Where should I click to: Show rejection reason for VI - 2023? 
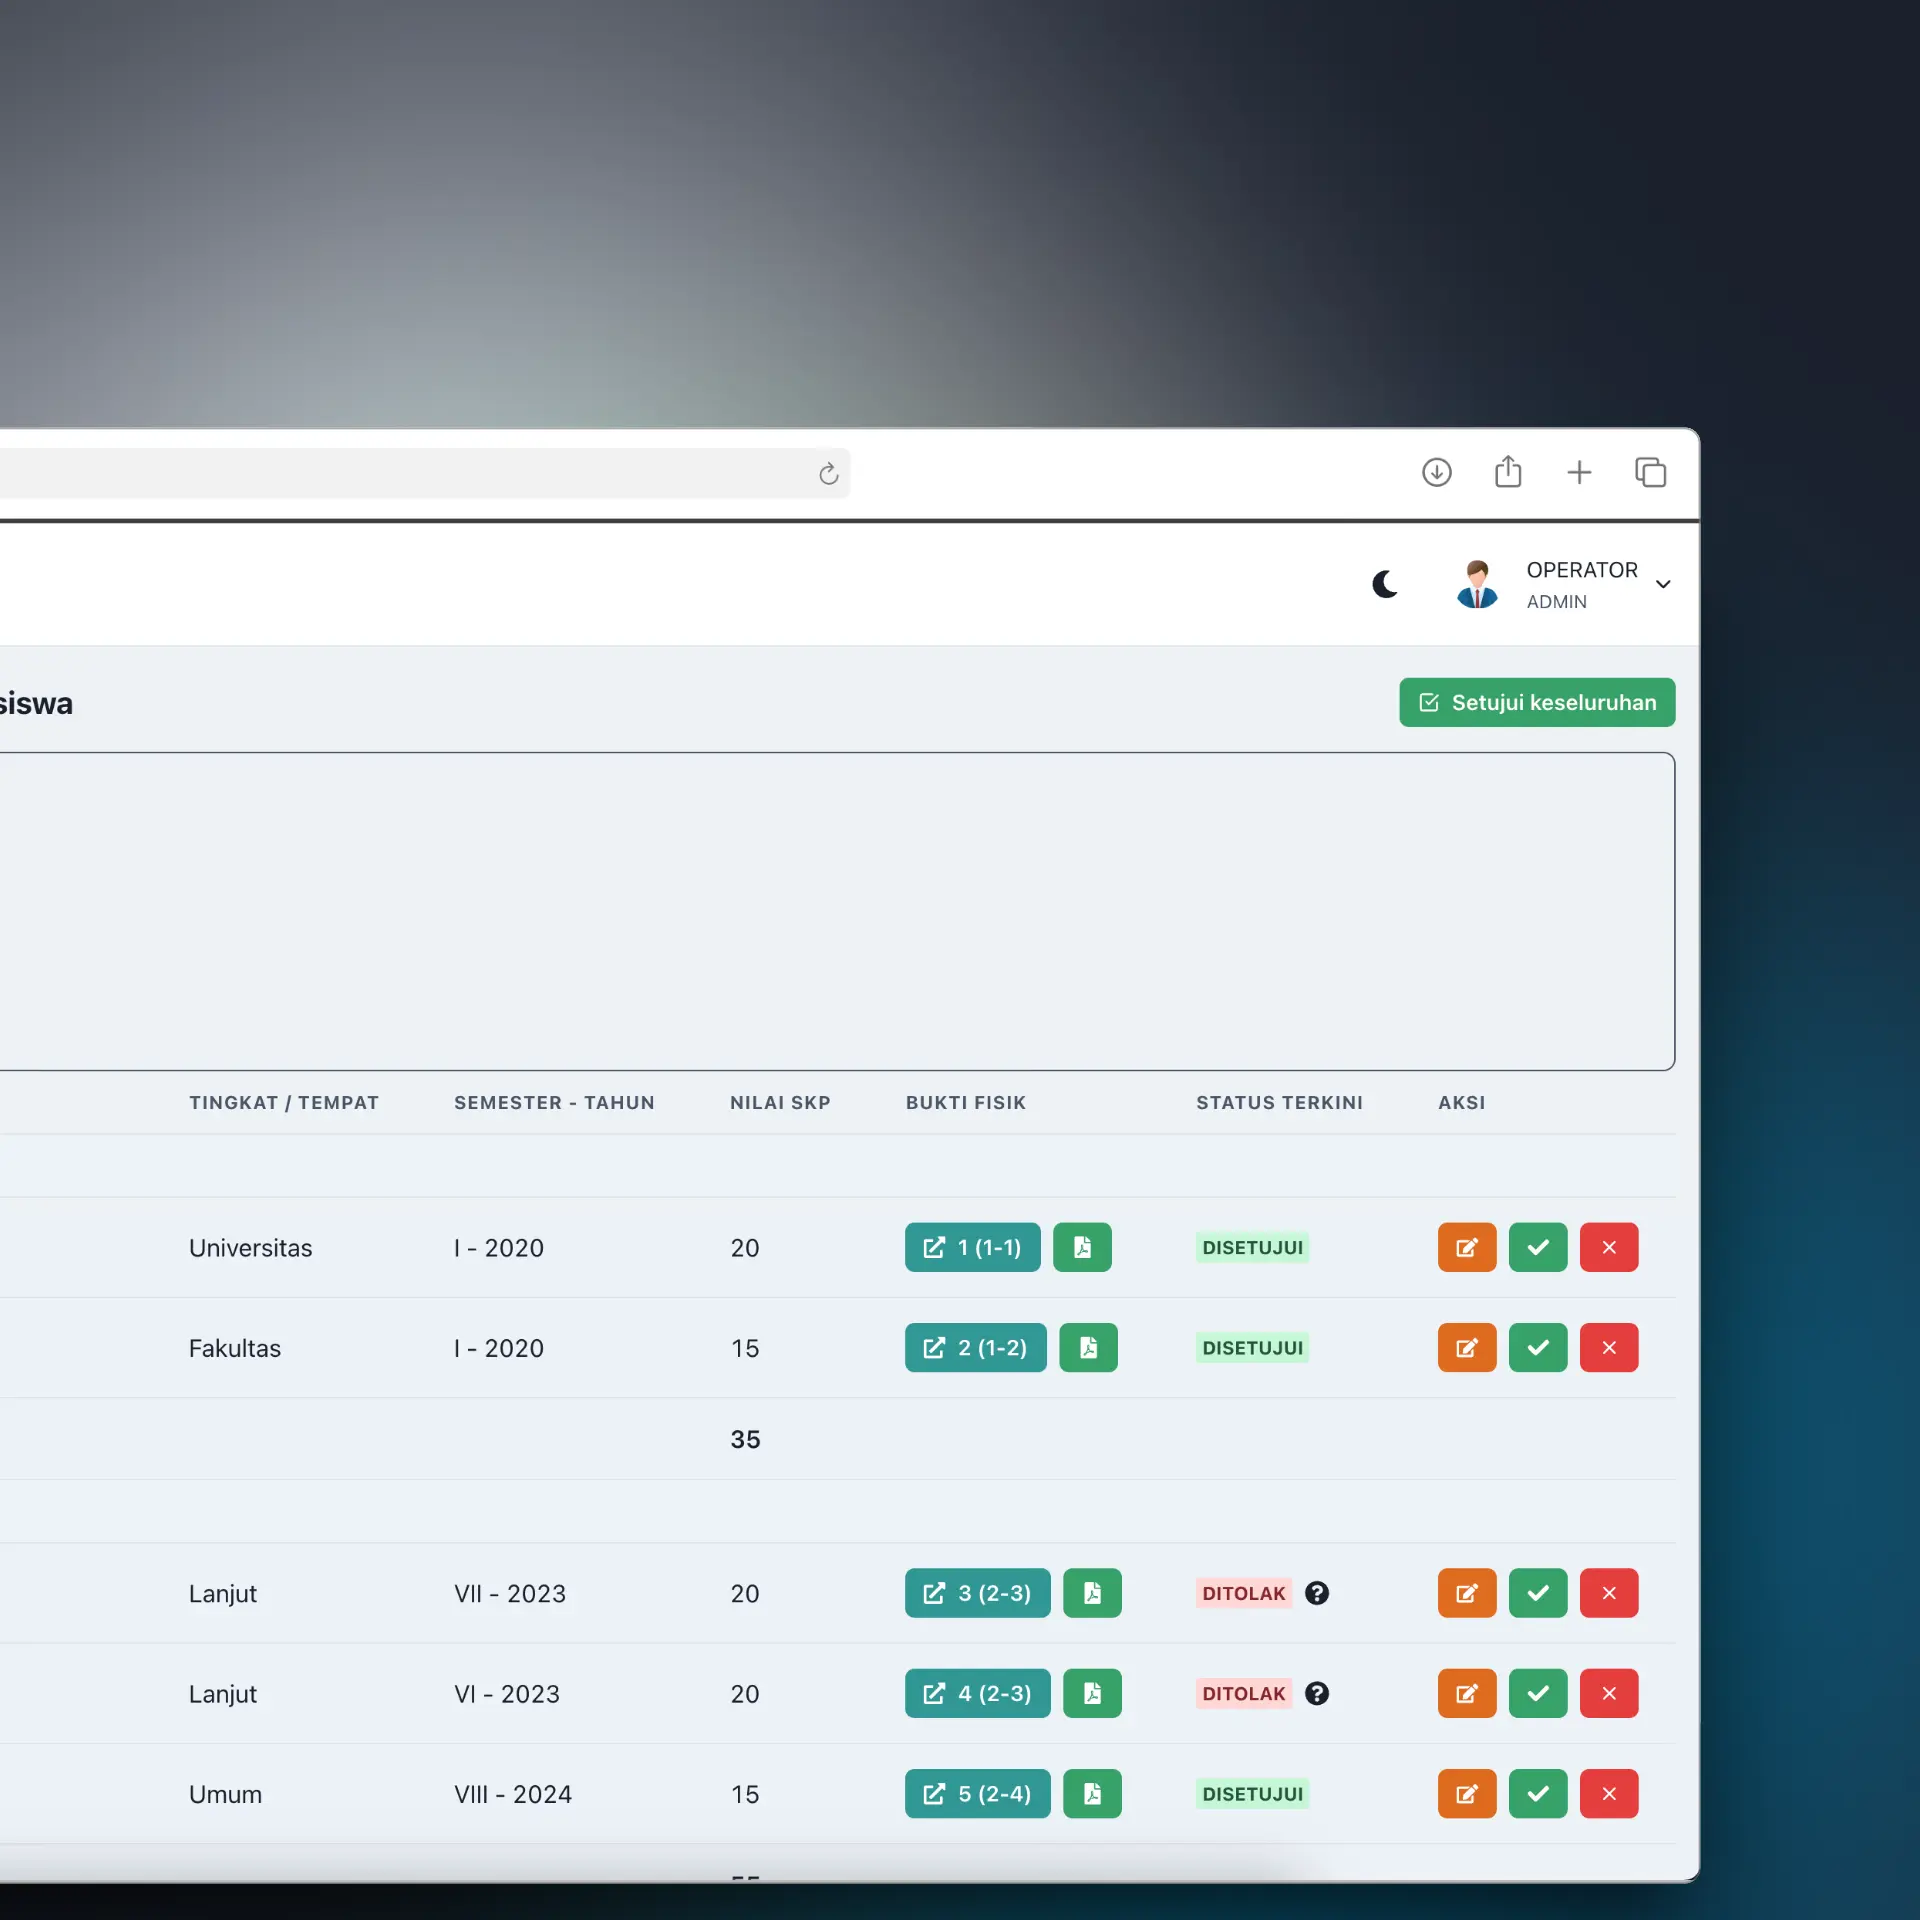point(1316,1693)
